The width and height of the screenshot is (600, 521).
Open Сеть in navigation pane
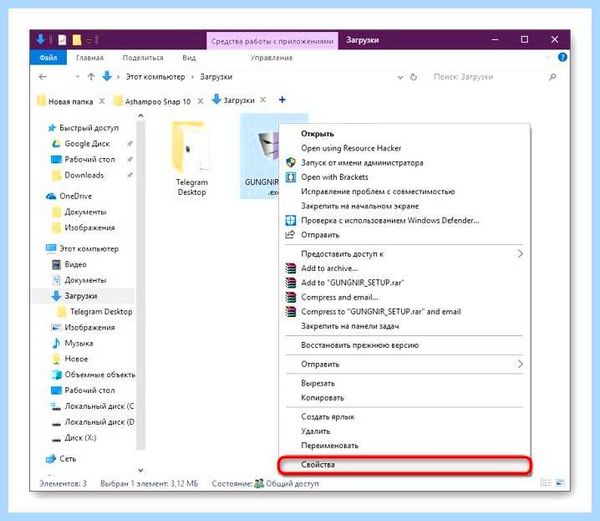pos(67,458)
